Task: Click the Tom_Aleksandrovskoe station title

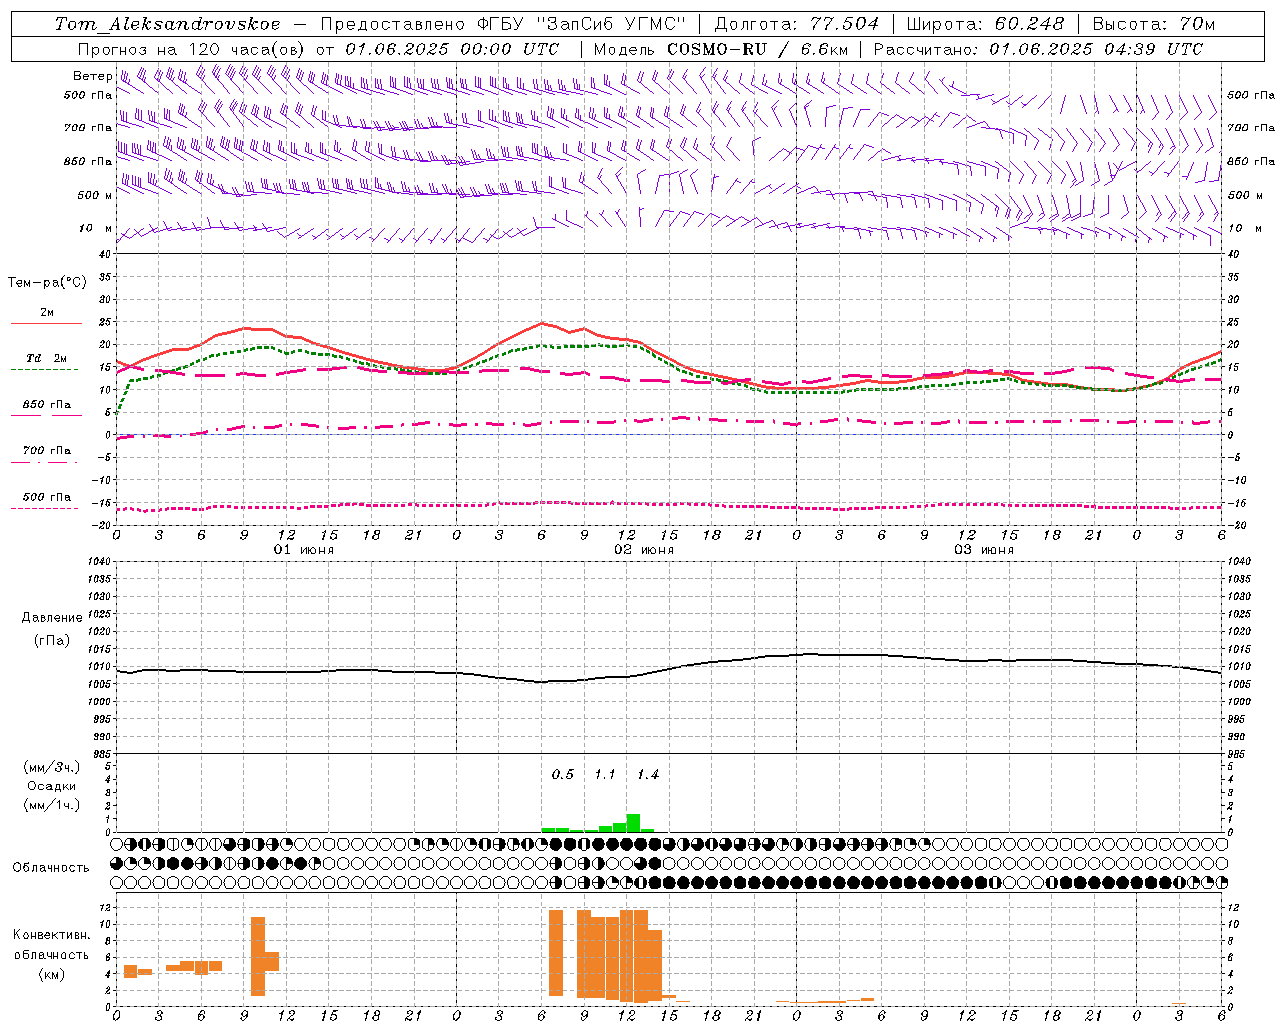Action: [168, 24]
